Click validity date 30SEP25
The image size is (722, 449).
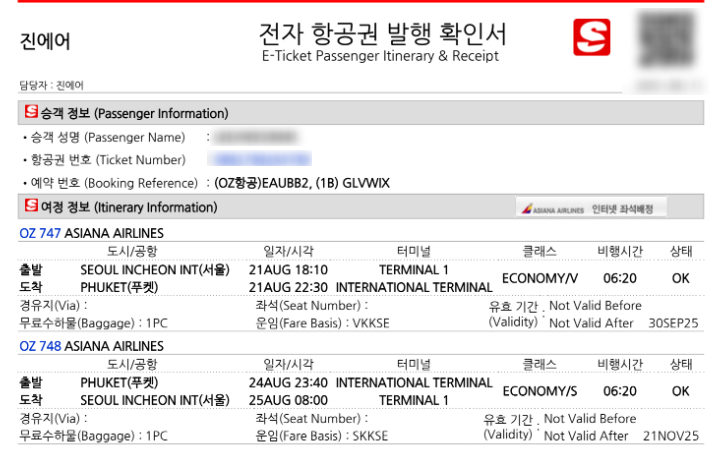[673, 323]
